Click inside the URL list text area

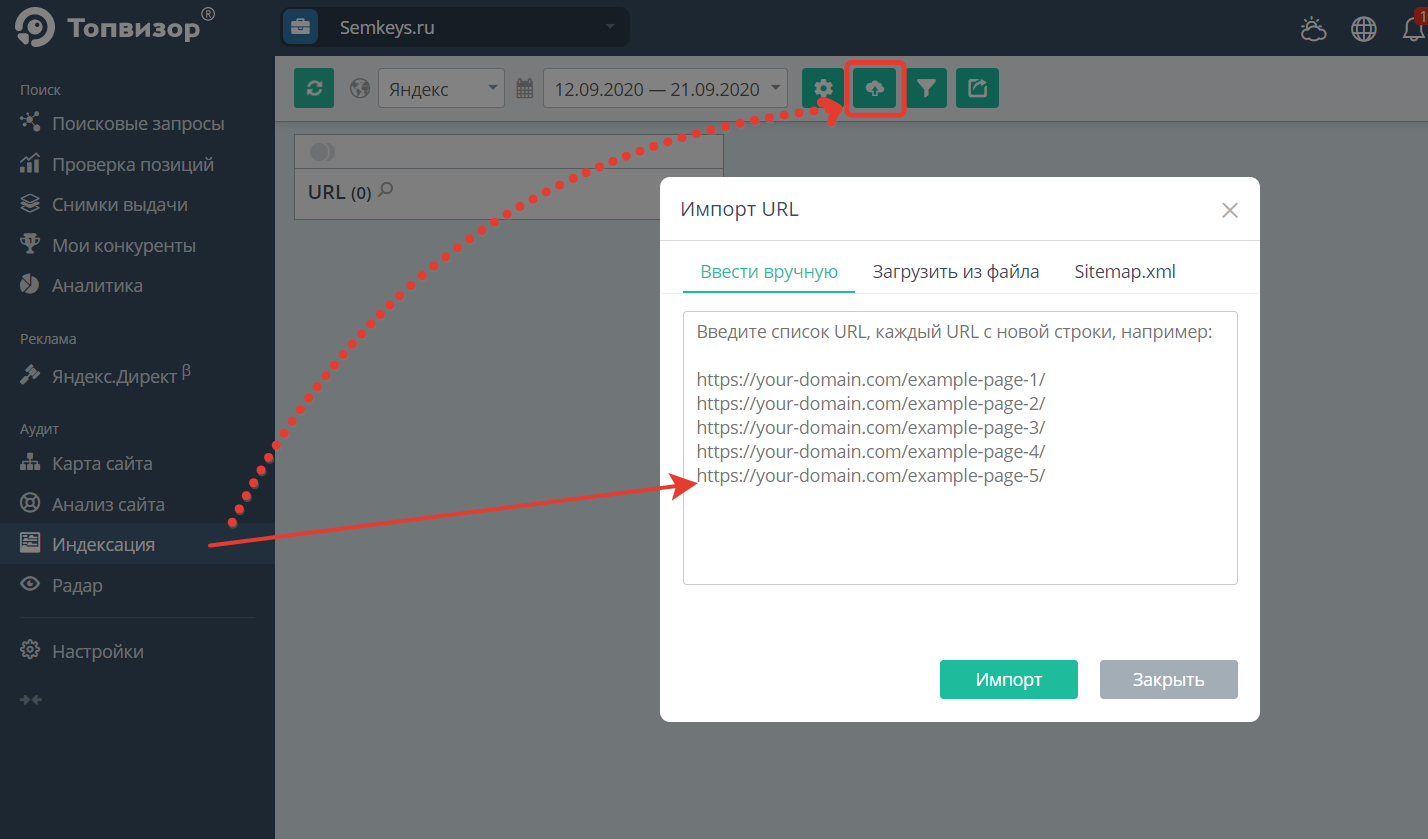(x=960, y=530)
